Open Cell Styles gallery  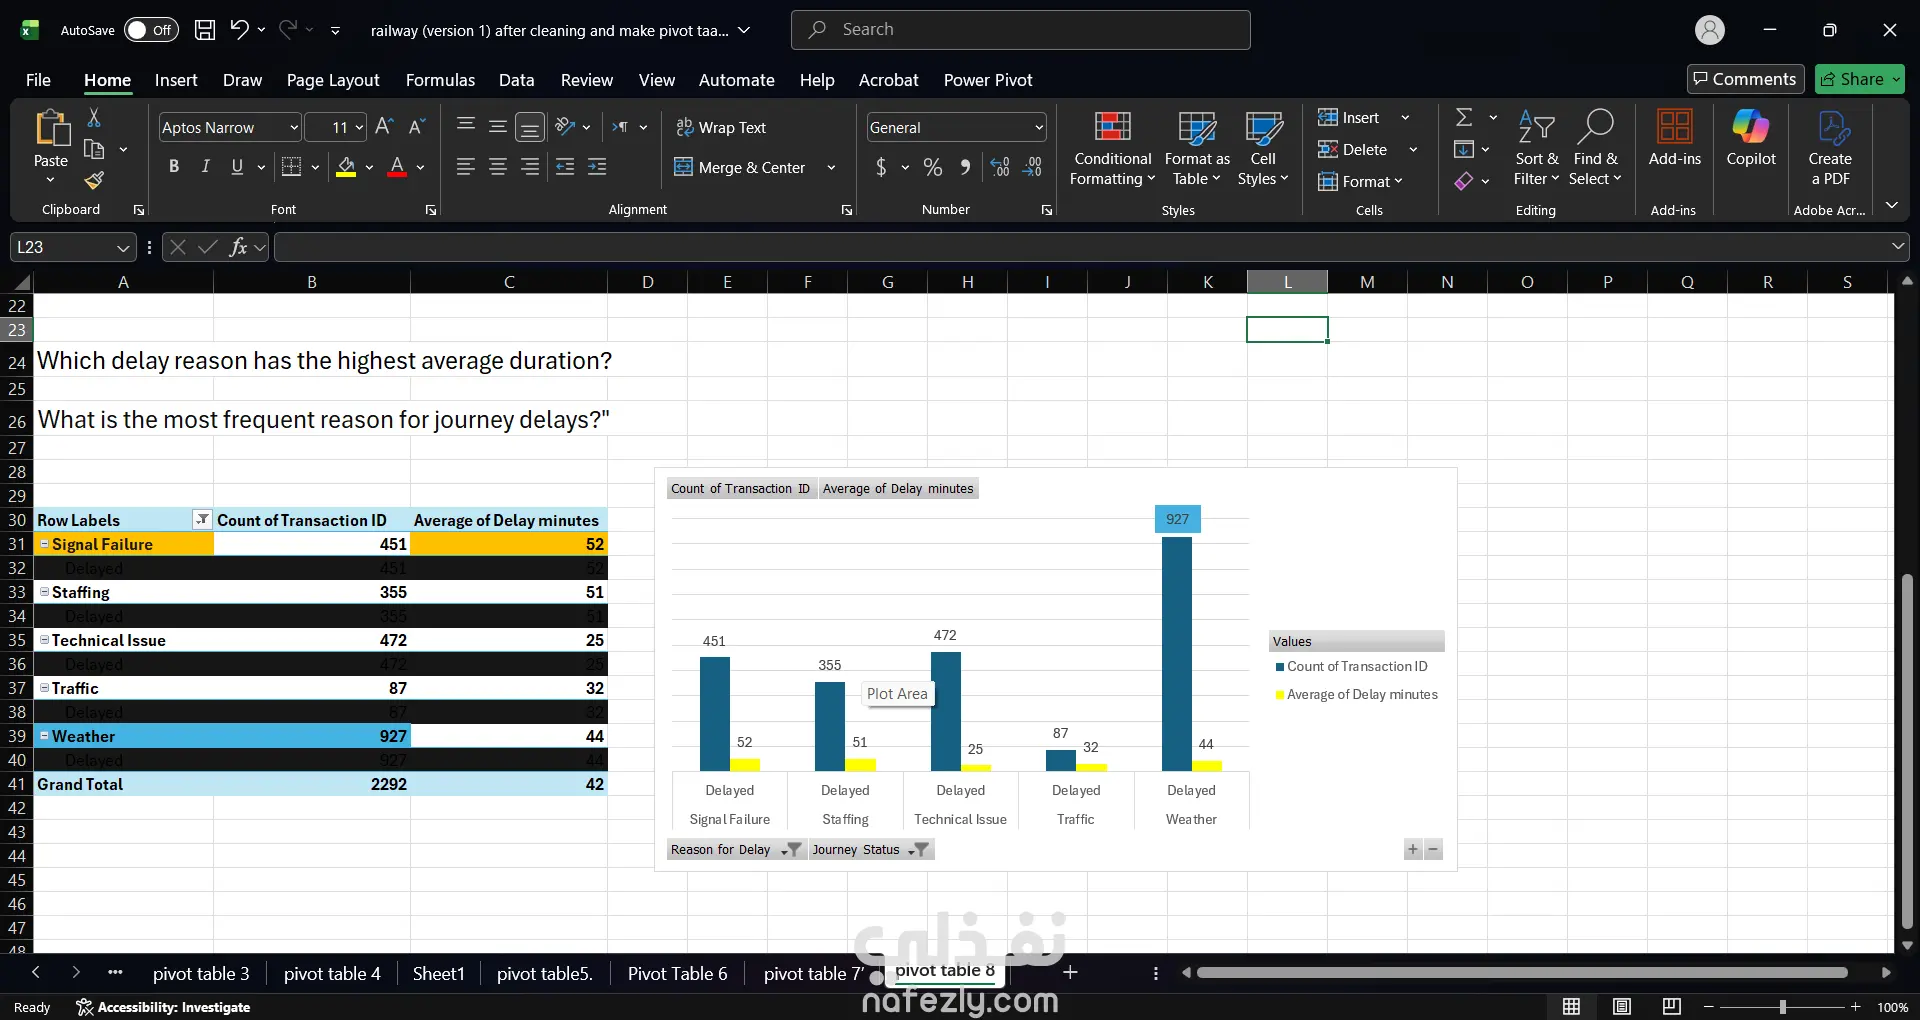[1263, 150]
